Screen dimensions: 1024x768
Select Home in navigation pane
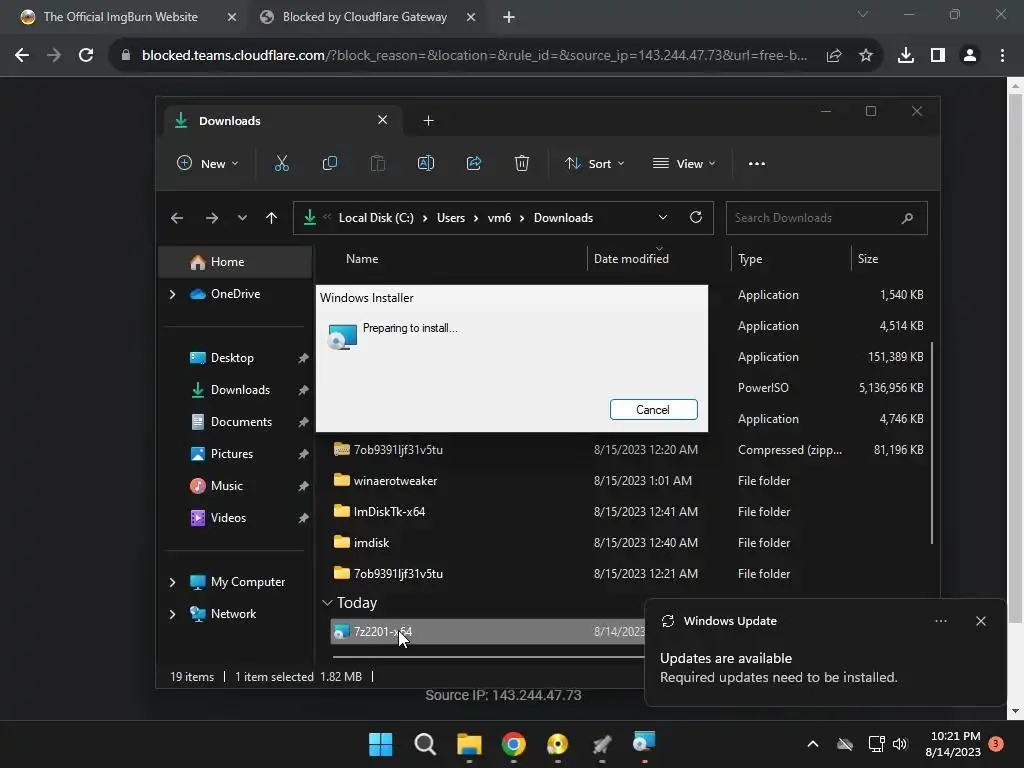pyautogui.click(x=235, y=262)
